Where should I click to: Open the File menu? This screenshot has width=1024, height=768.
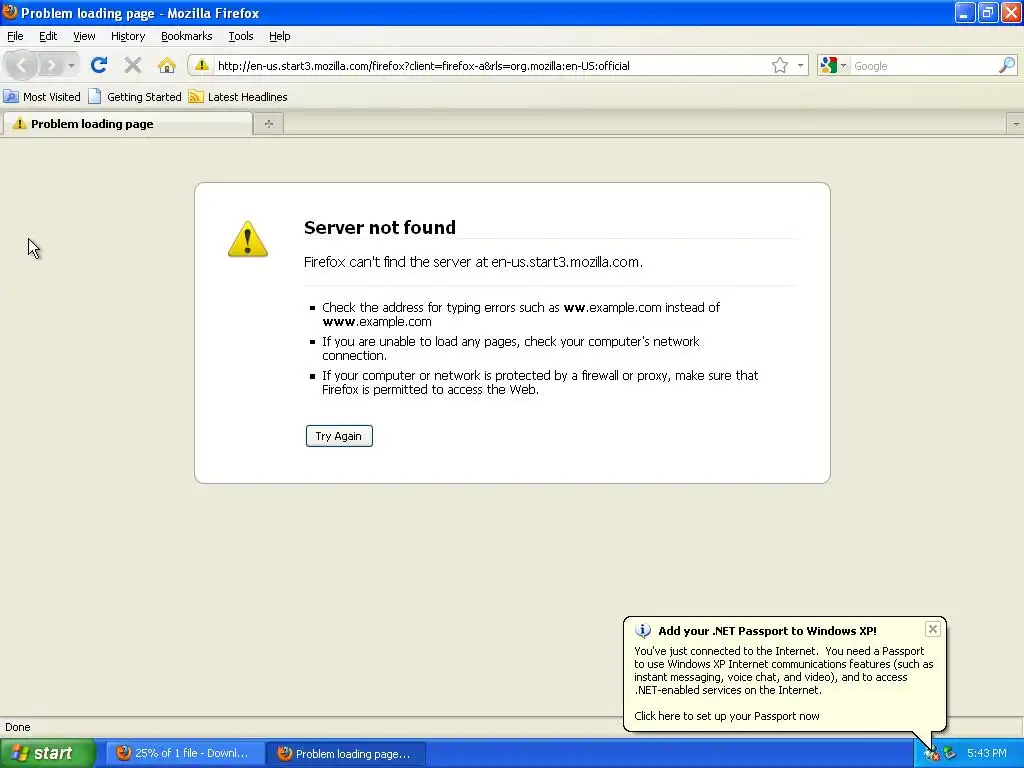pos(15,36)
